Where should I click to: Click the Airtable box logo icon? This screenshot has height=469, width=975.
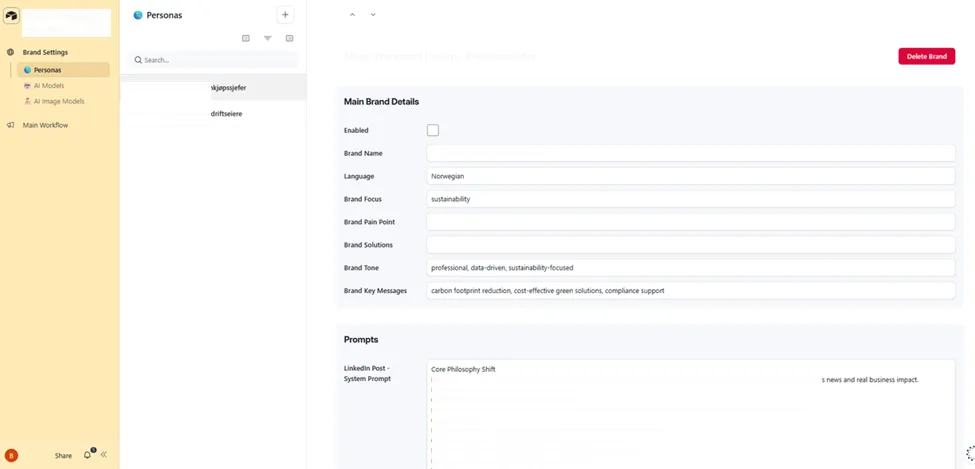11,16
